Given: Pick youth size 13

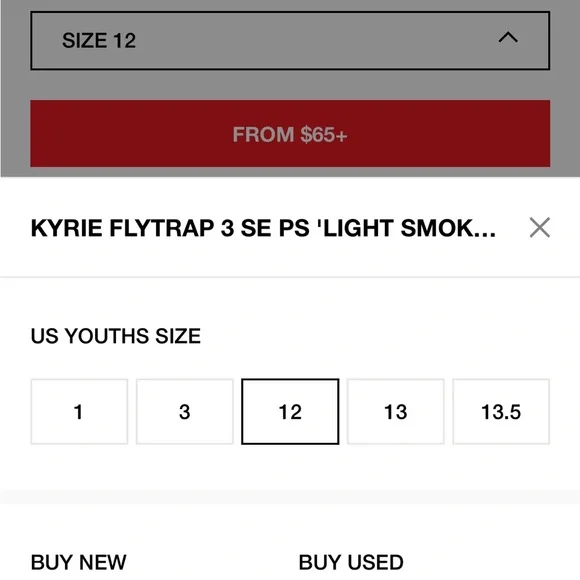Looking at the screenshot, I should tap(395, 411).
